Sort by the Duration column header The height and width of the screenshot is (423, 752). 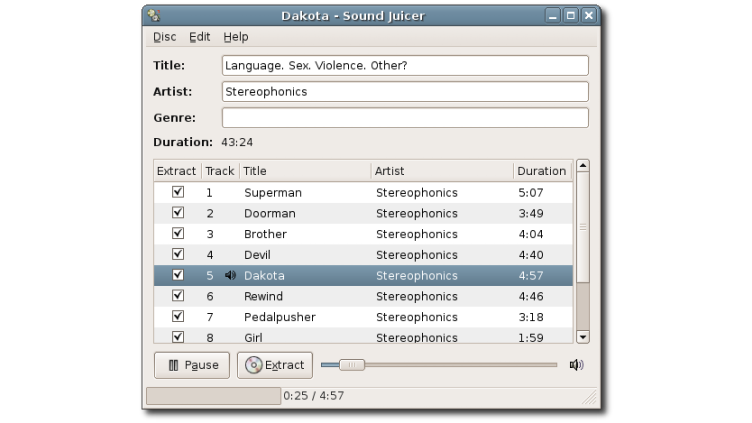pos(543,171)
